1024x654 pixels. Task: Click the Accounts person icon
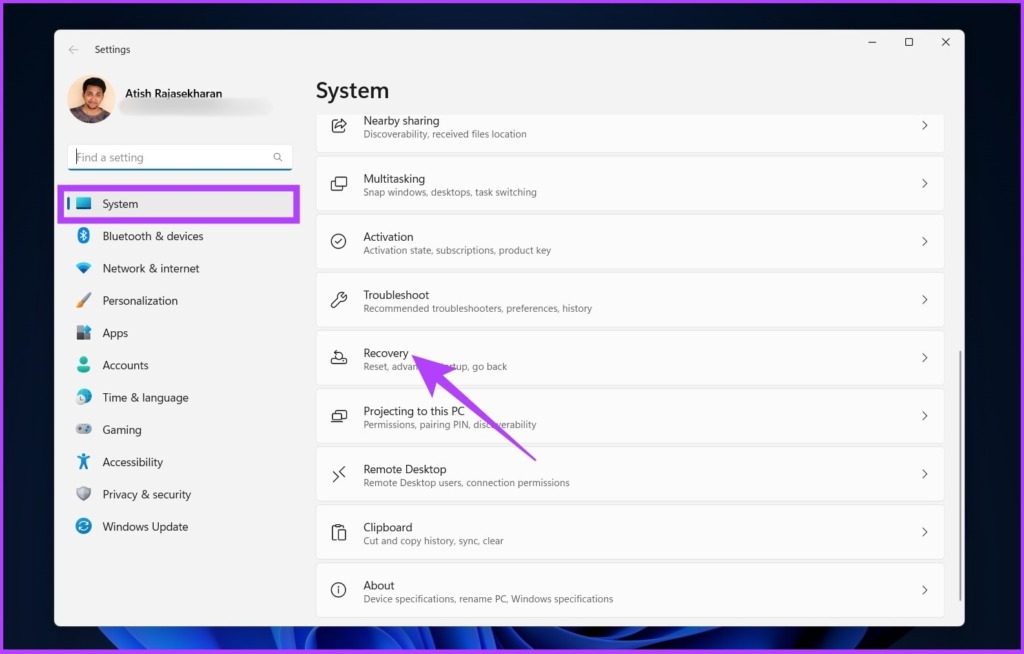(84, 365)
